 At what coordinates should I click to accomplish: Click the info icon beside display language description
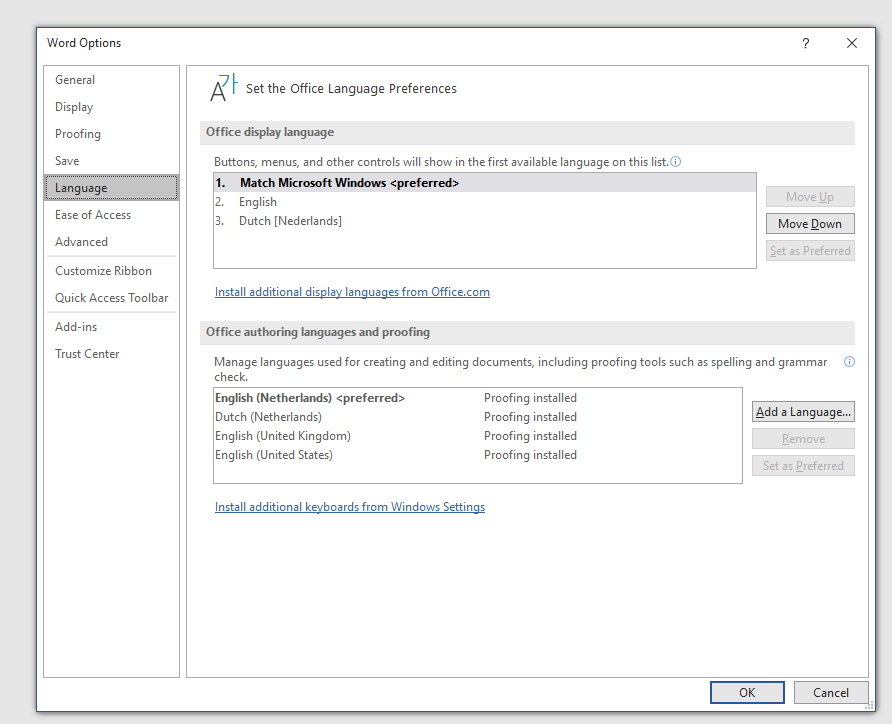point(676,162)
